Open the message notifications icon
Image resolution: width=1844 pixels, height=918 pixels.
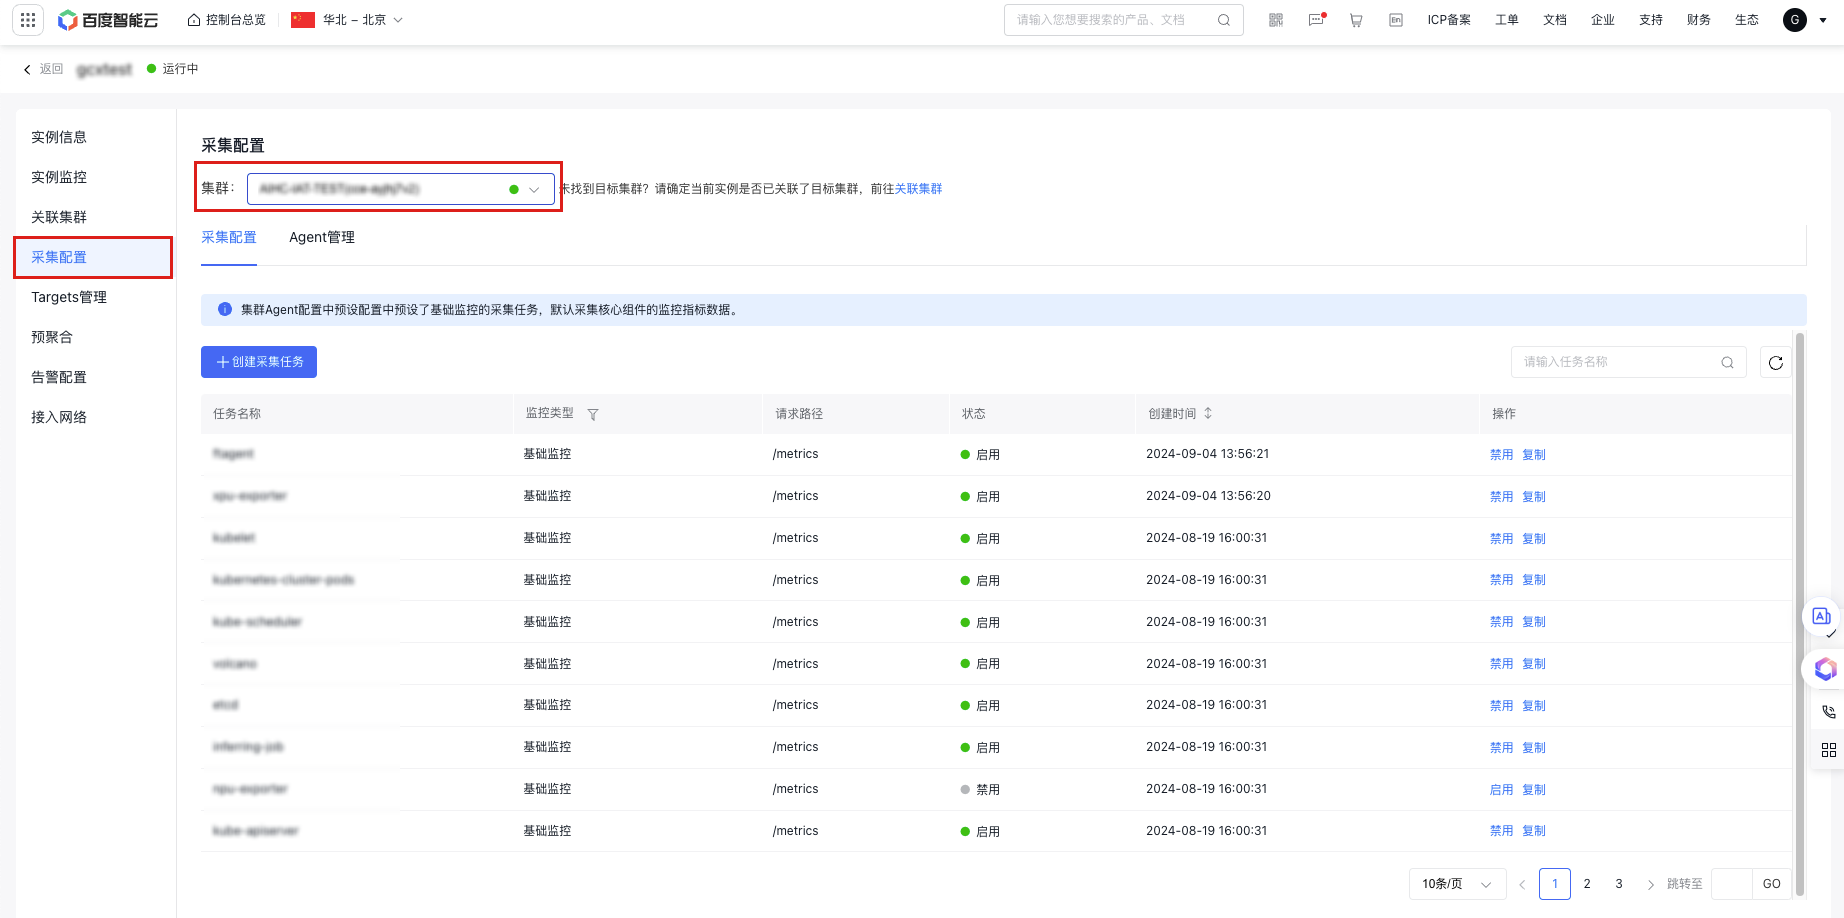click(x=1317, y=20)
